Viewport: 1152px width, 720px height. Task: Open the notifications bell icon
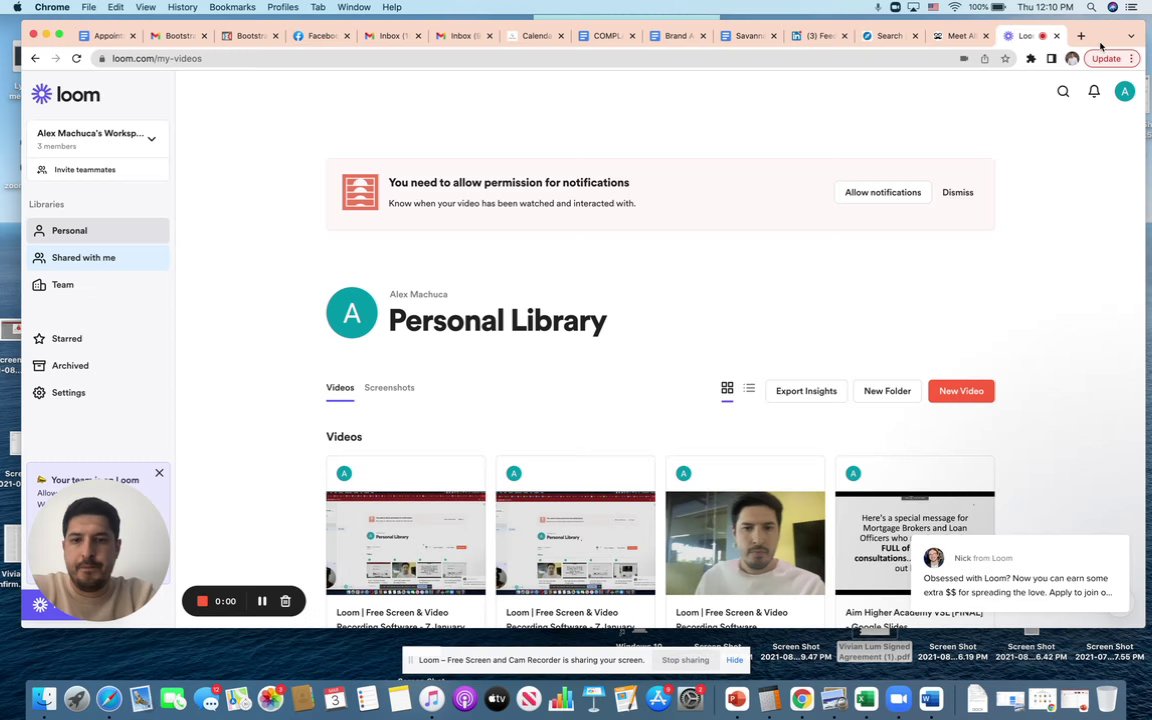tap(1094, 91)
